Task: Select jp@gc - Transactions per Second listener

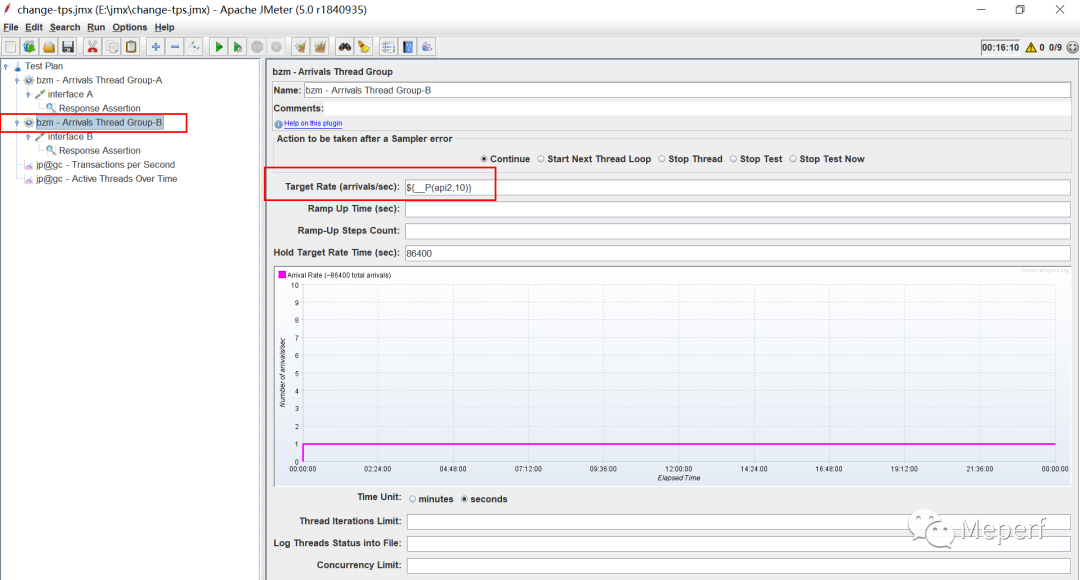Action: 105,165
